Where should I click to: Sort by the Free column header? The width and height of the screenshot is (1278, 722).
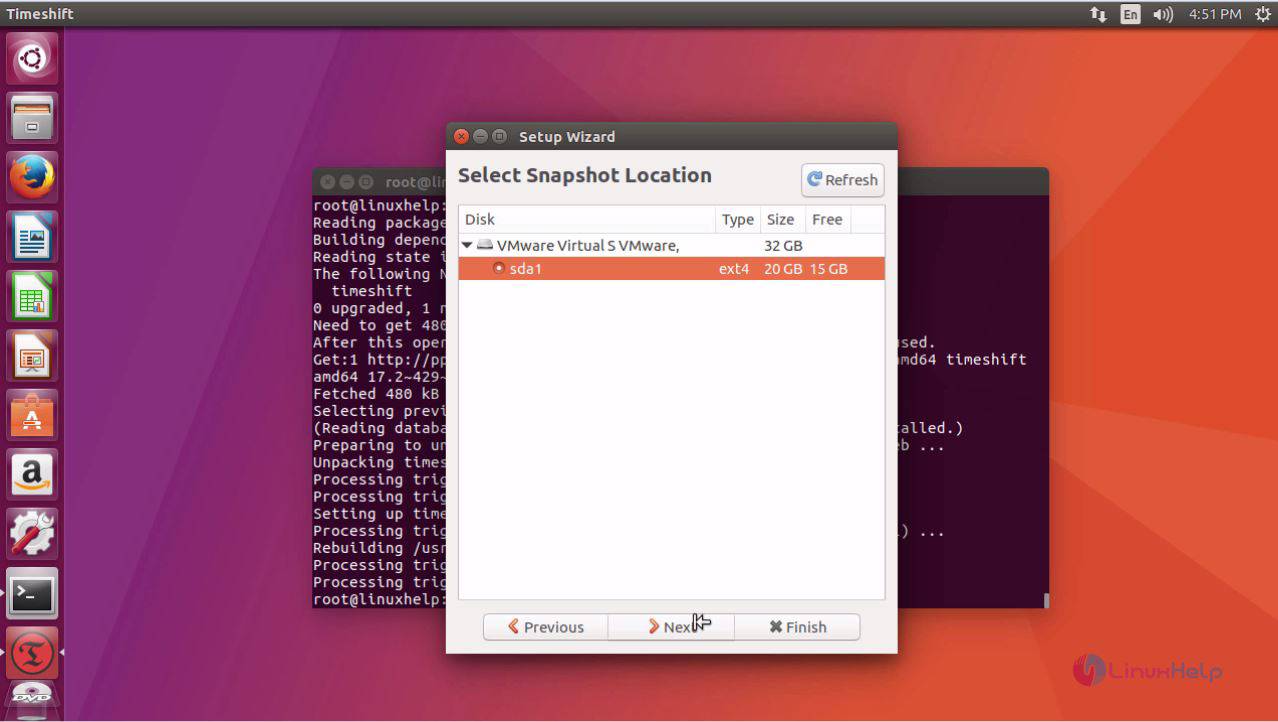(x=827, y=220)
